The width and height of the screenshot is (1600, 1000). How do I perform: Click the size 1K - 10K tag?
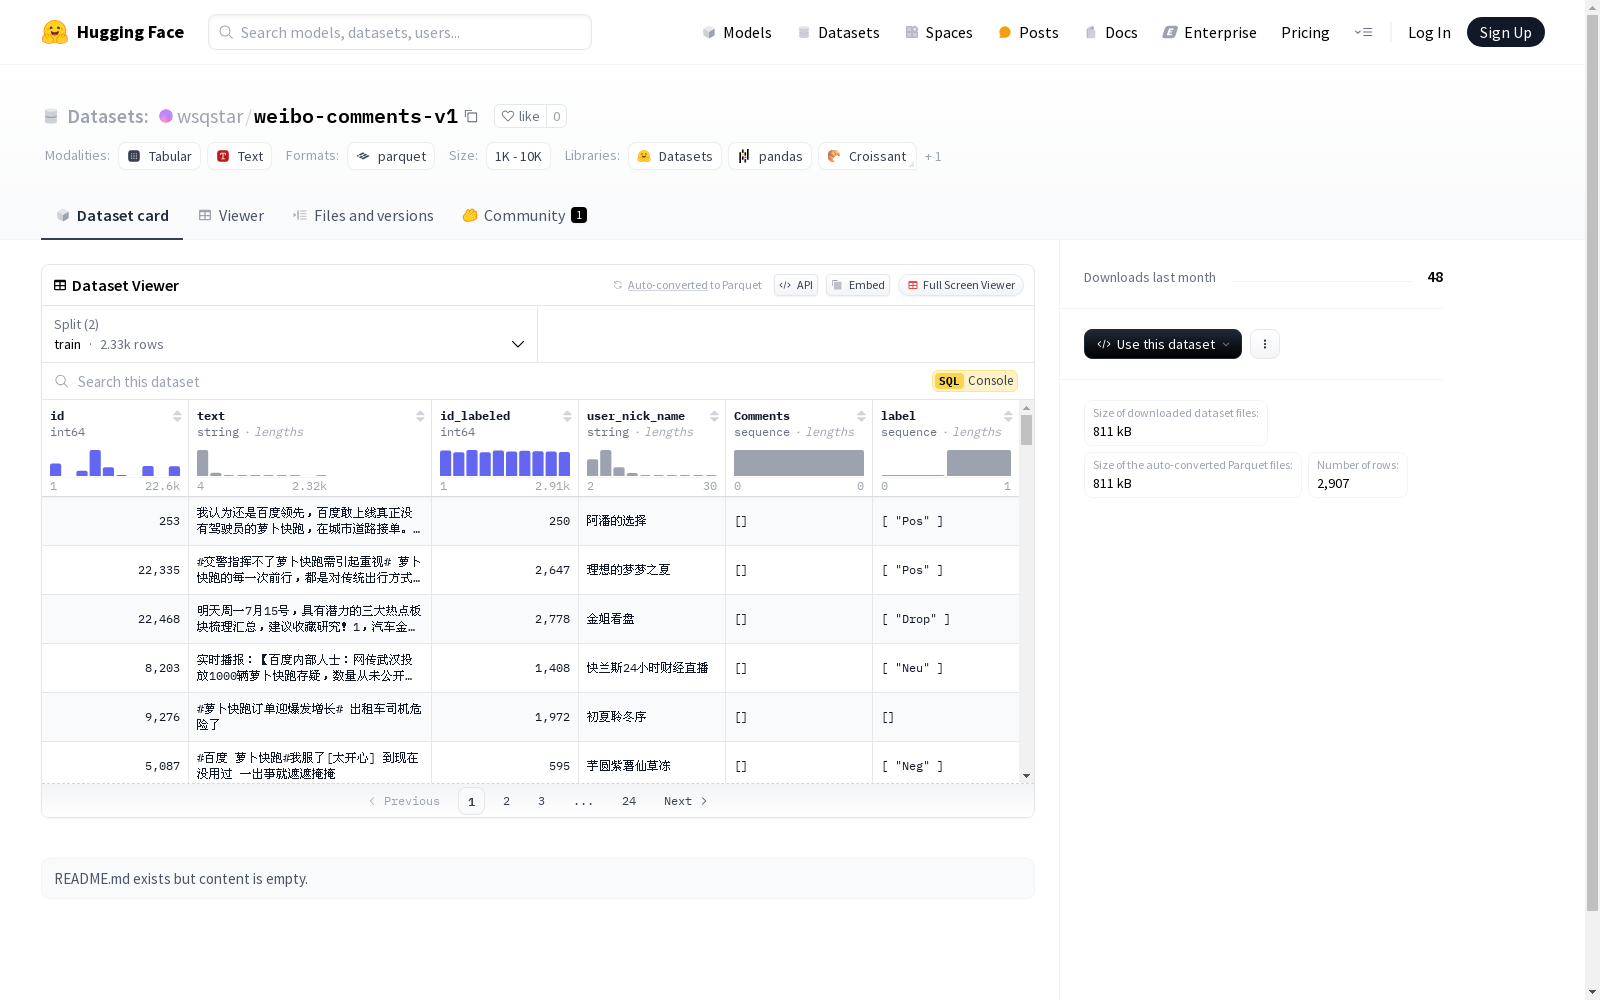518,156
